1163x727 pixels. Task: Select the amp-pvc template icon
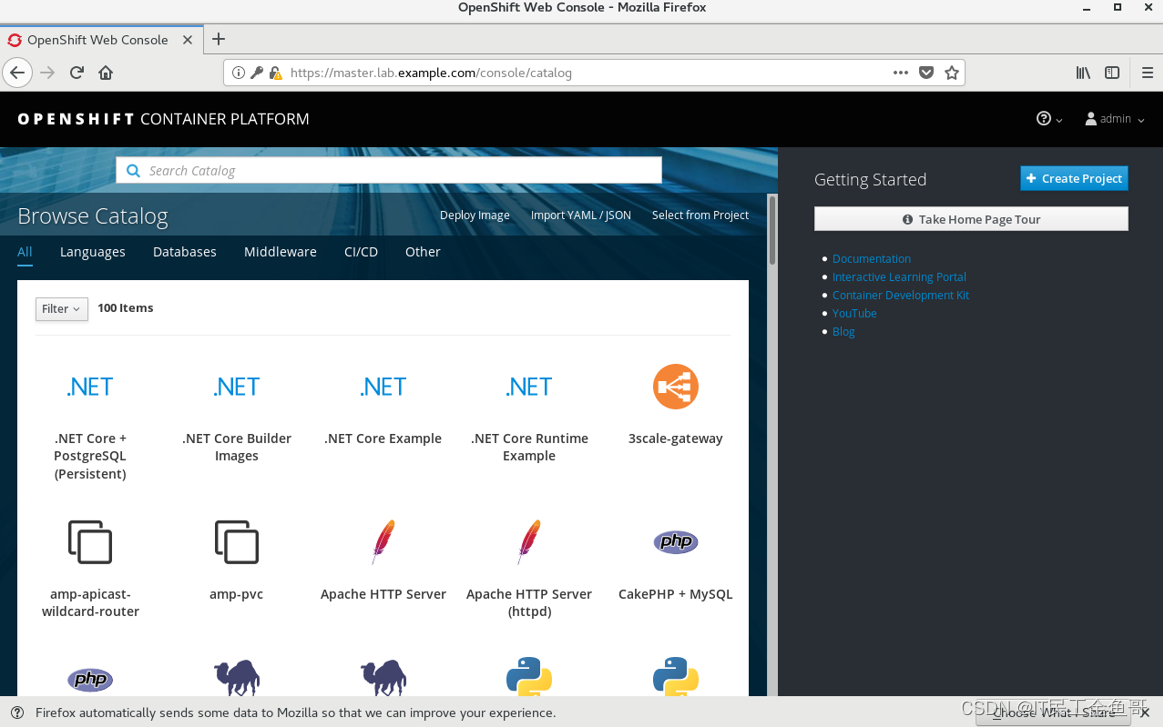click(237, 542)
